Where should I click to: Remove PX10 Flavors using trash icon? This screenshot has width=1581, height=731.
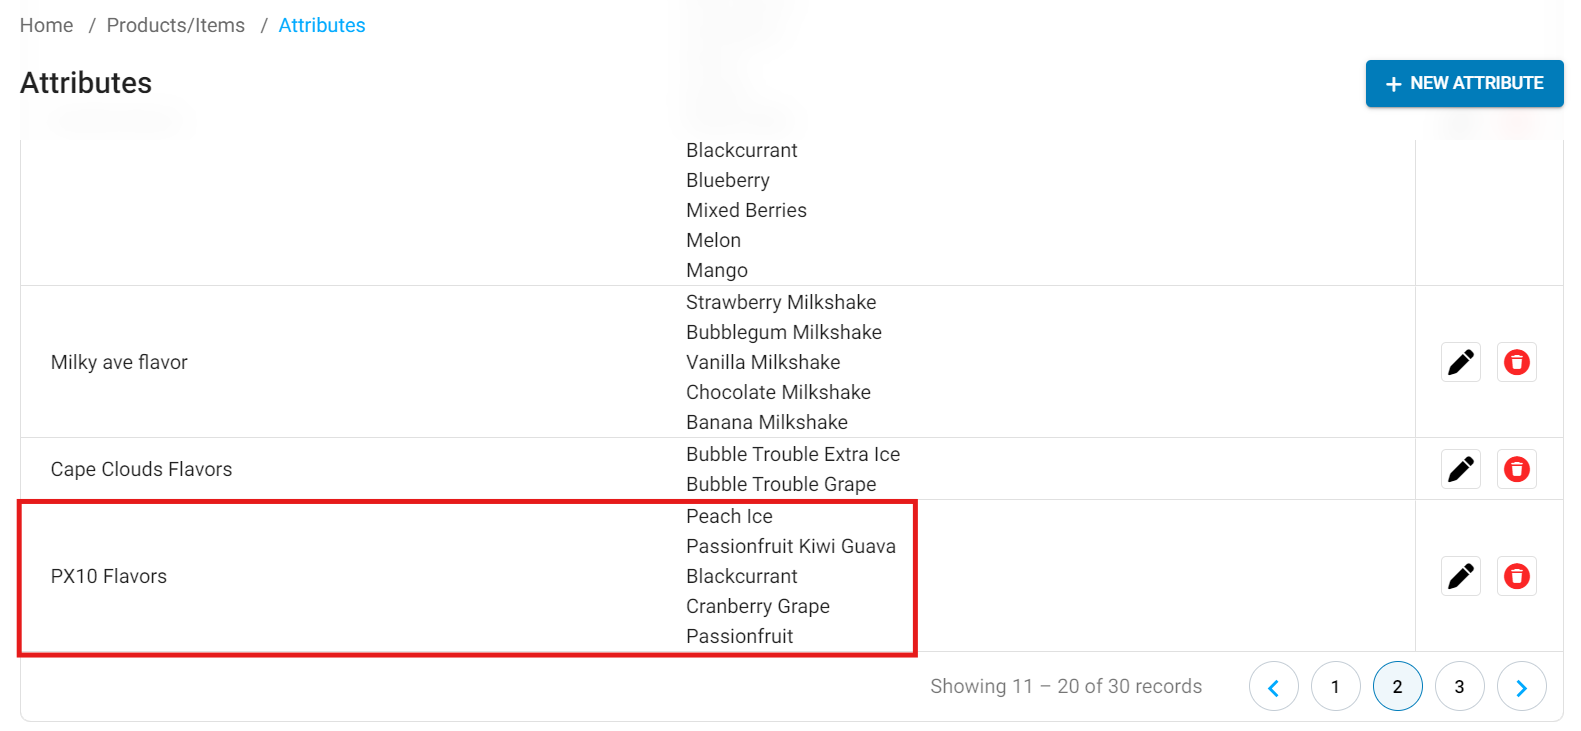pos(1517,576)
